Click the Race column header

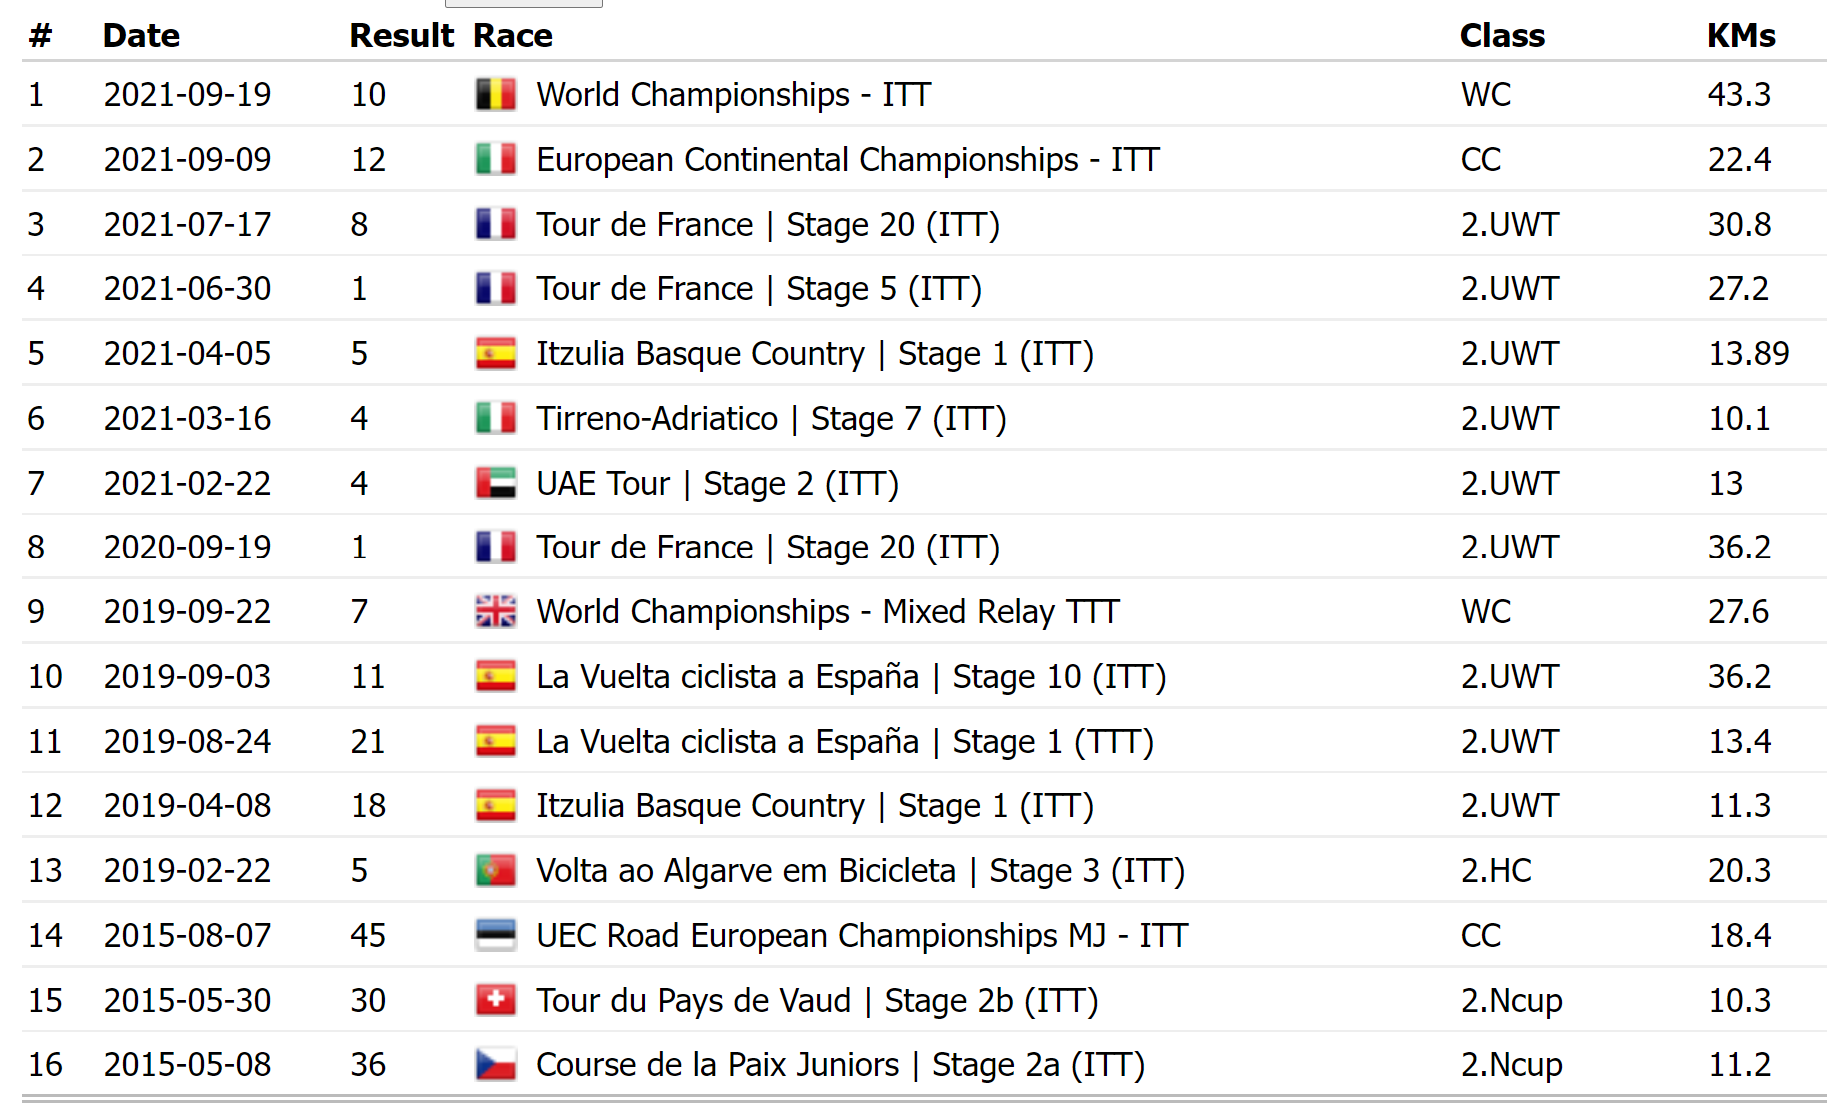[x=512, y=36]
